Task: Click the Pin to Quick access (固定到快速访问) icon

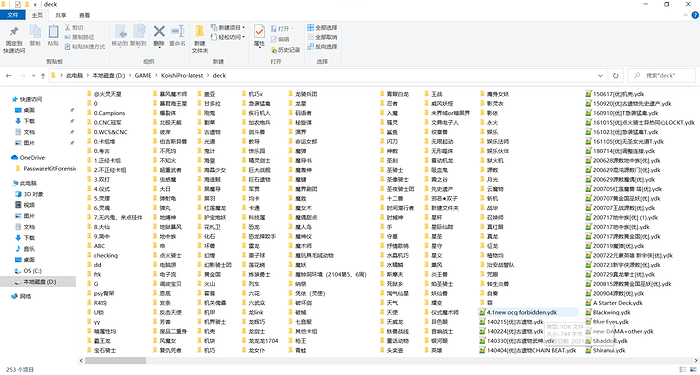Action: 14,32
